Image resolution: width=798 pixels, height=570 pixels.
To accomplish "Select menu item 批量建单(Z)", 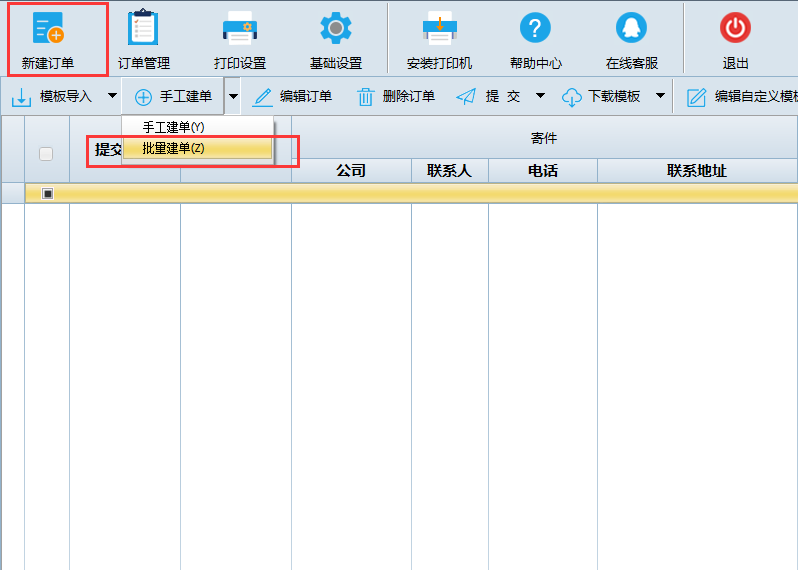I will (x=197, y=148).
